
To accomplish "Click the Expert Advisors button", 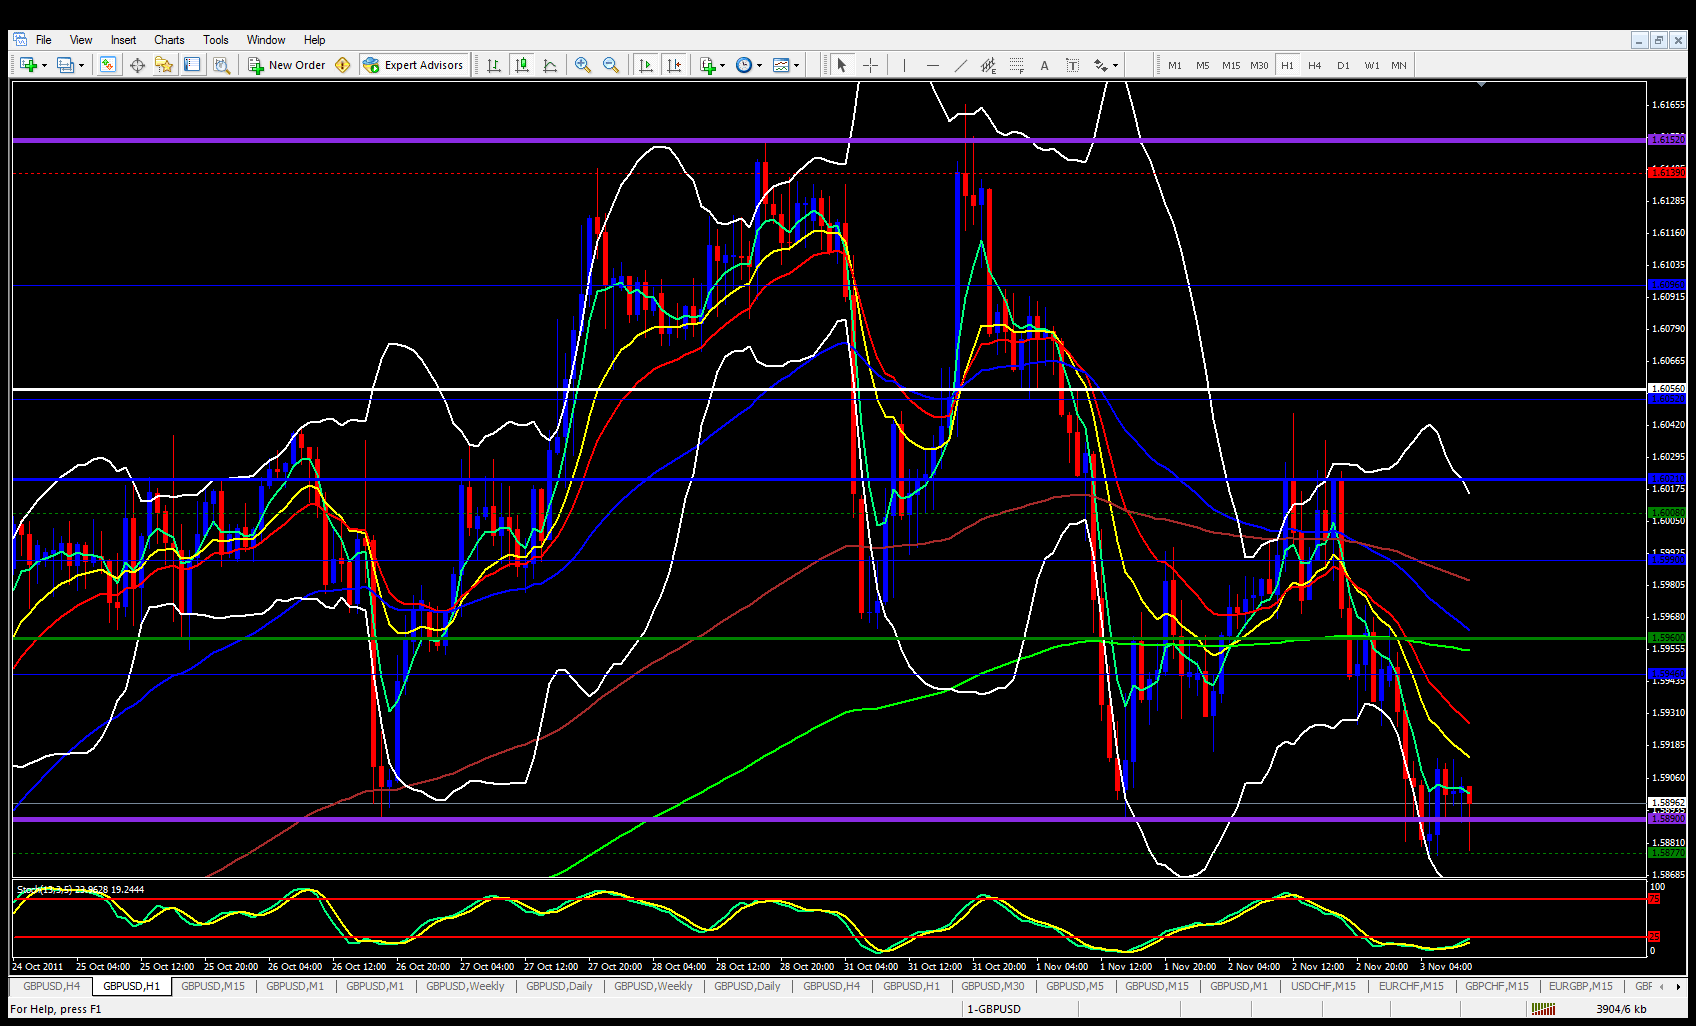I will (414, 65).
